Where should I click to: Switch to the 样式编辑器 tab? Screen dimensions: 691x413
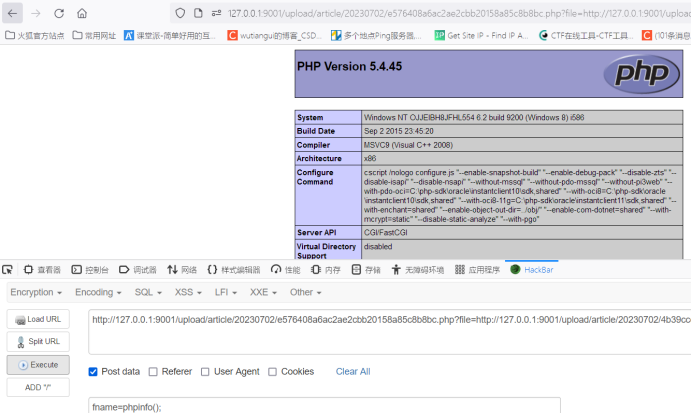click(234, 270)
